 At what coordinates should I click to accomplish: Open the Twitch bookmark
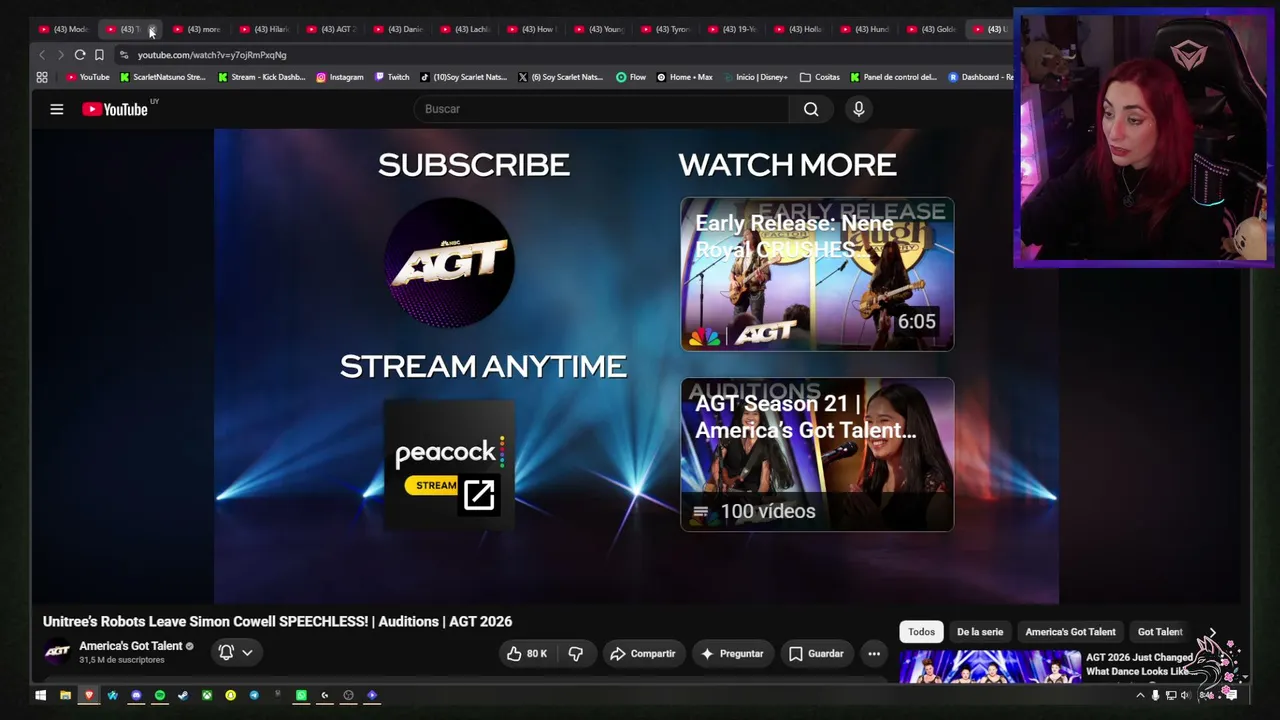392,77
